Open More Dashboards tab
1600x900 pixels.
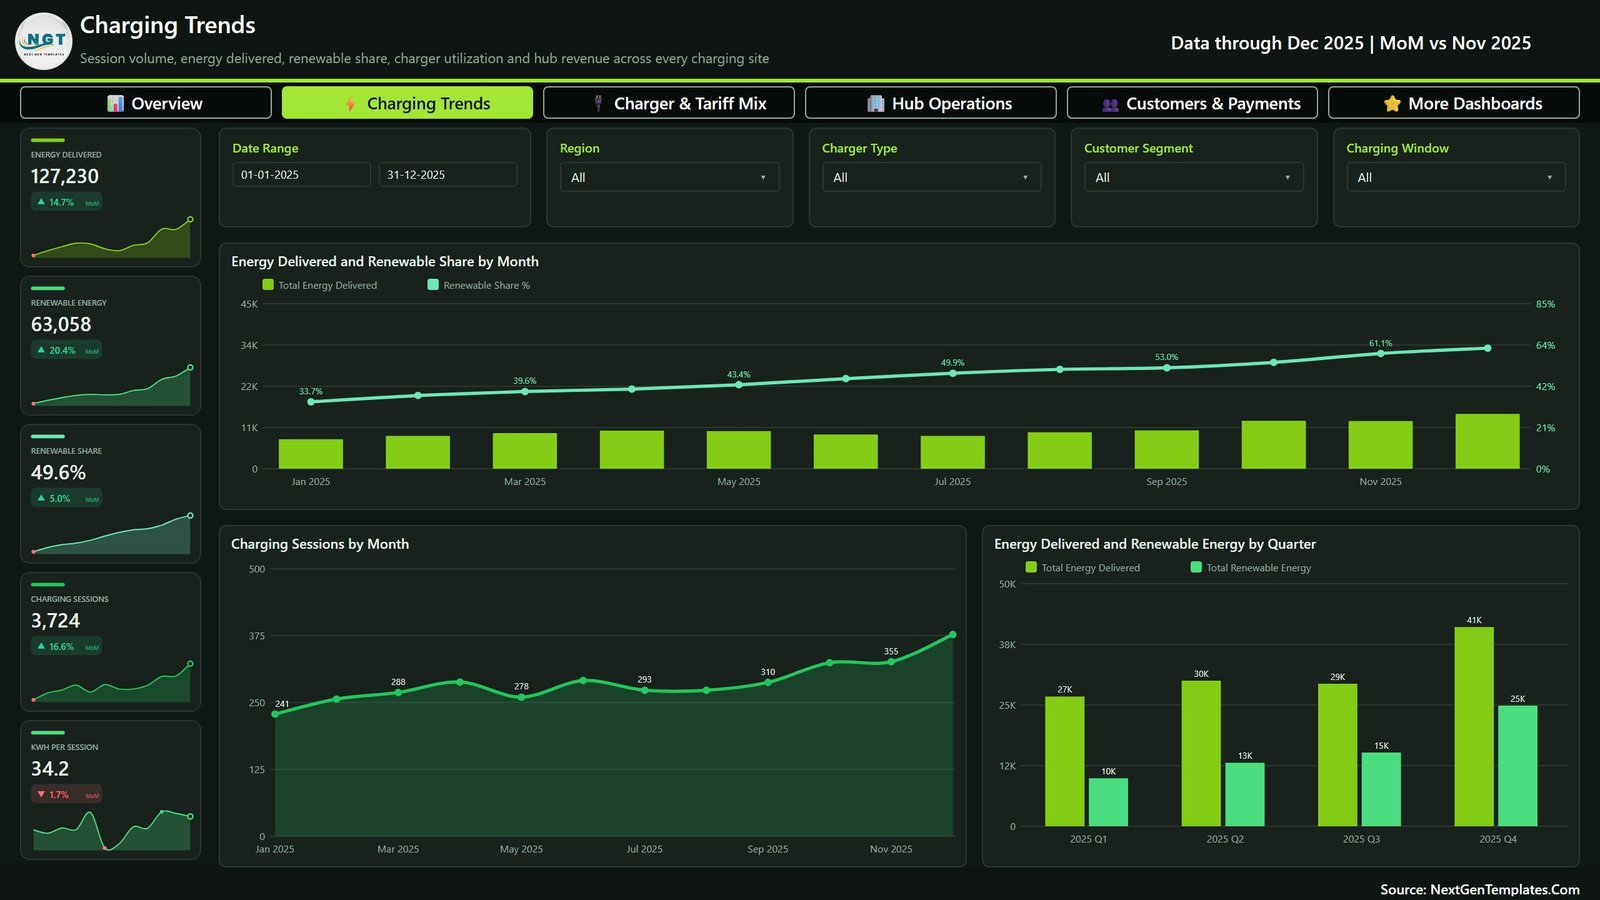click(x=1454, y=103)
